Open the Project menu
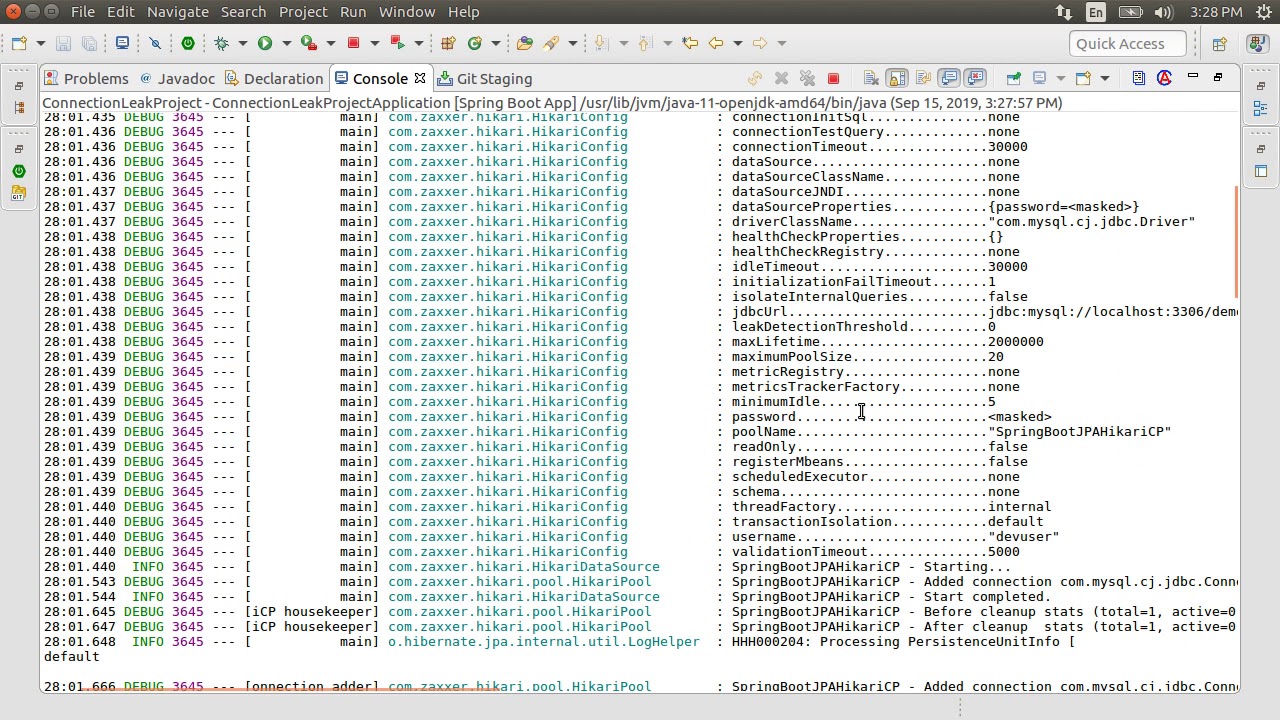 click(303, 12)
